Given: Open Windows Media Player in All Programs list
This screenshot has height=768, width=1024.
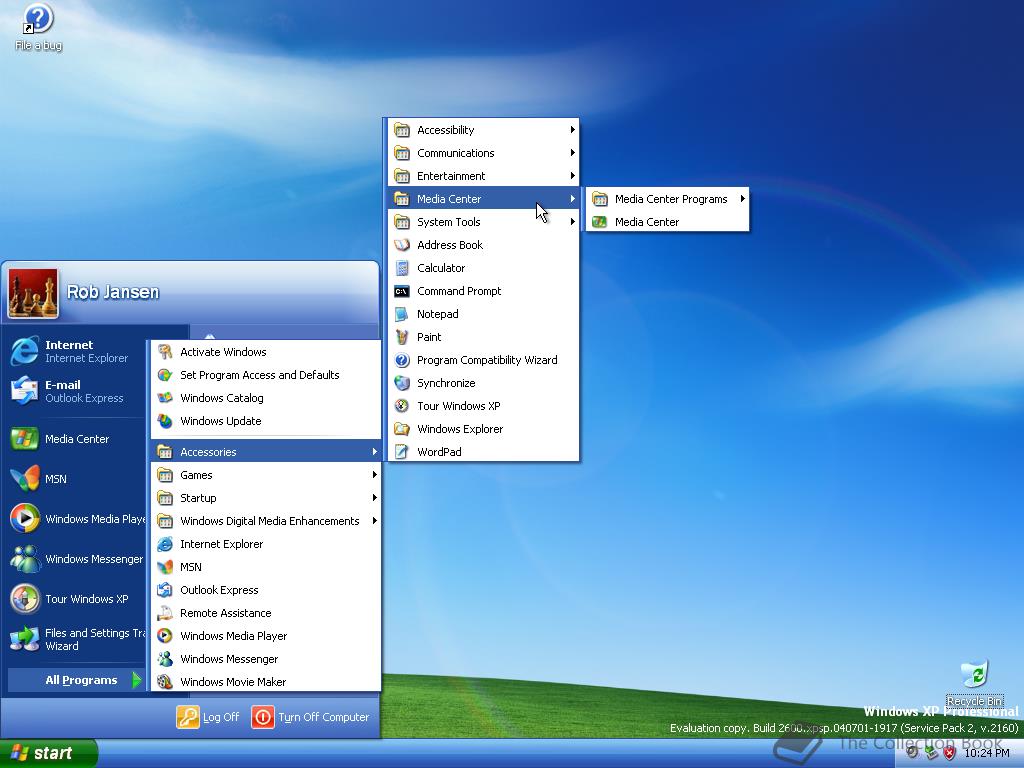Looking at the screenshot, I should pos(266,636).
